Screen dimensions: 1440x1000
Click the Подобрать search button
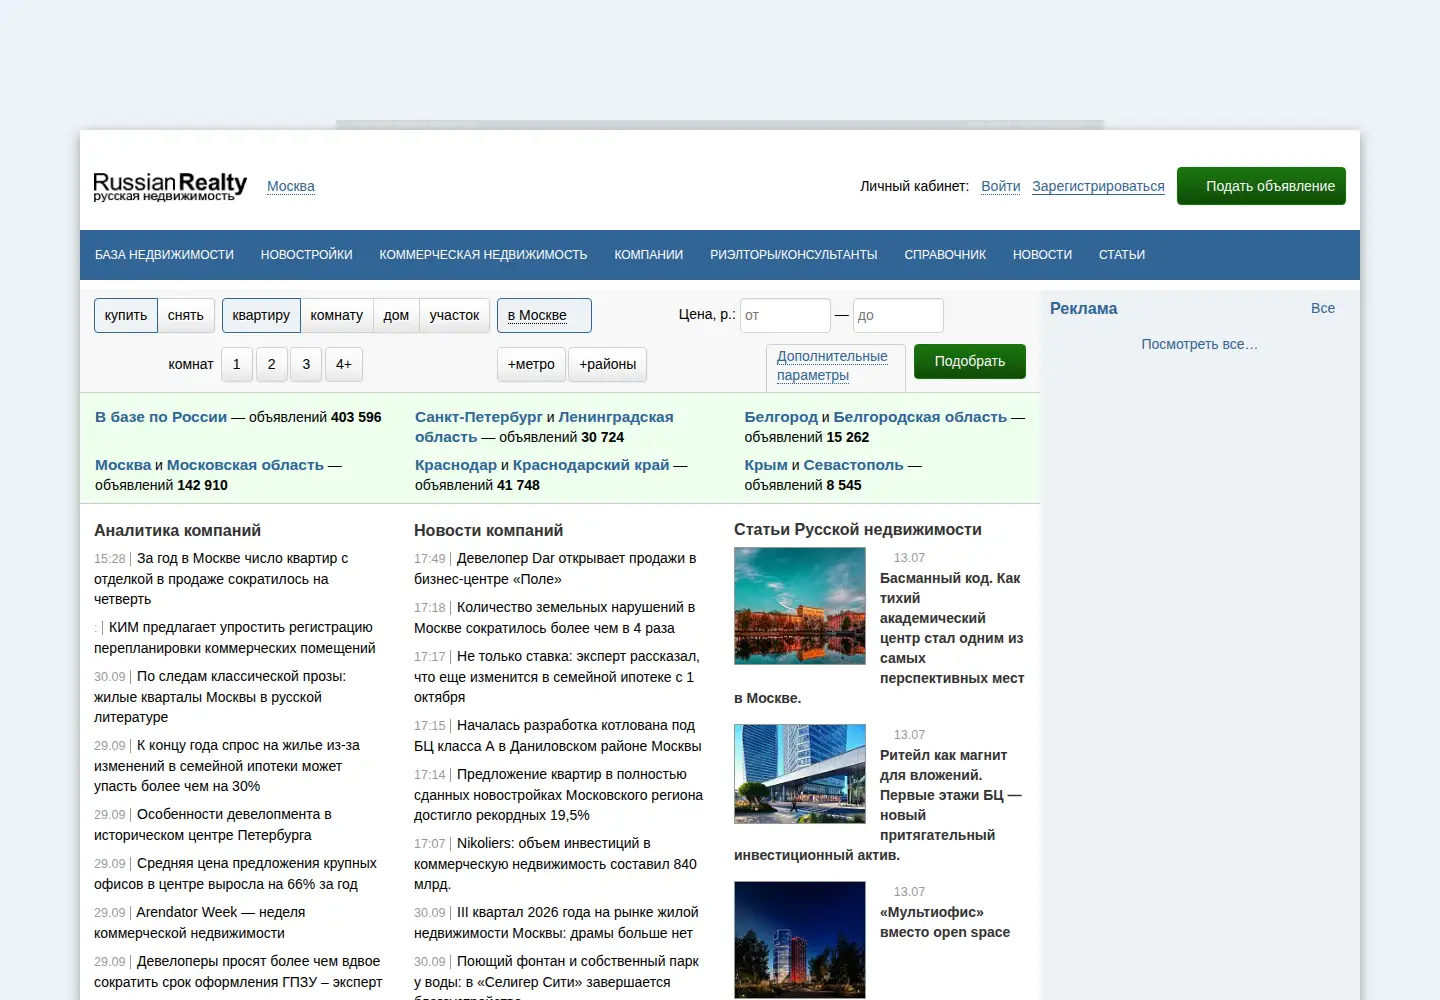(970, 361)
